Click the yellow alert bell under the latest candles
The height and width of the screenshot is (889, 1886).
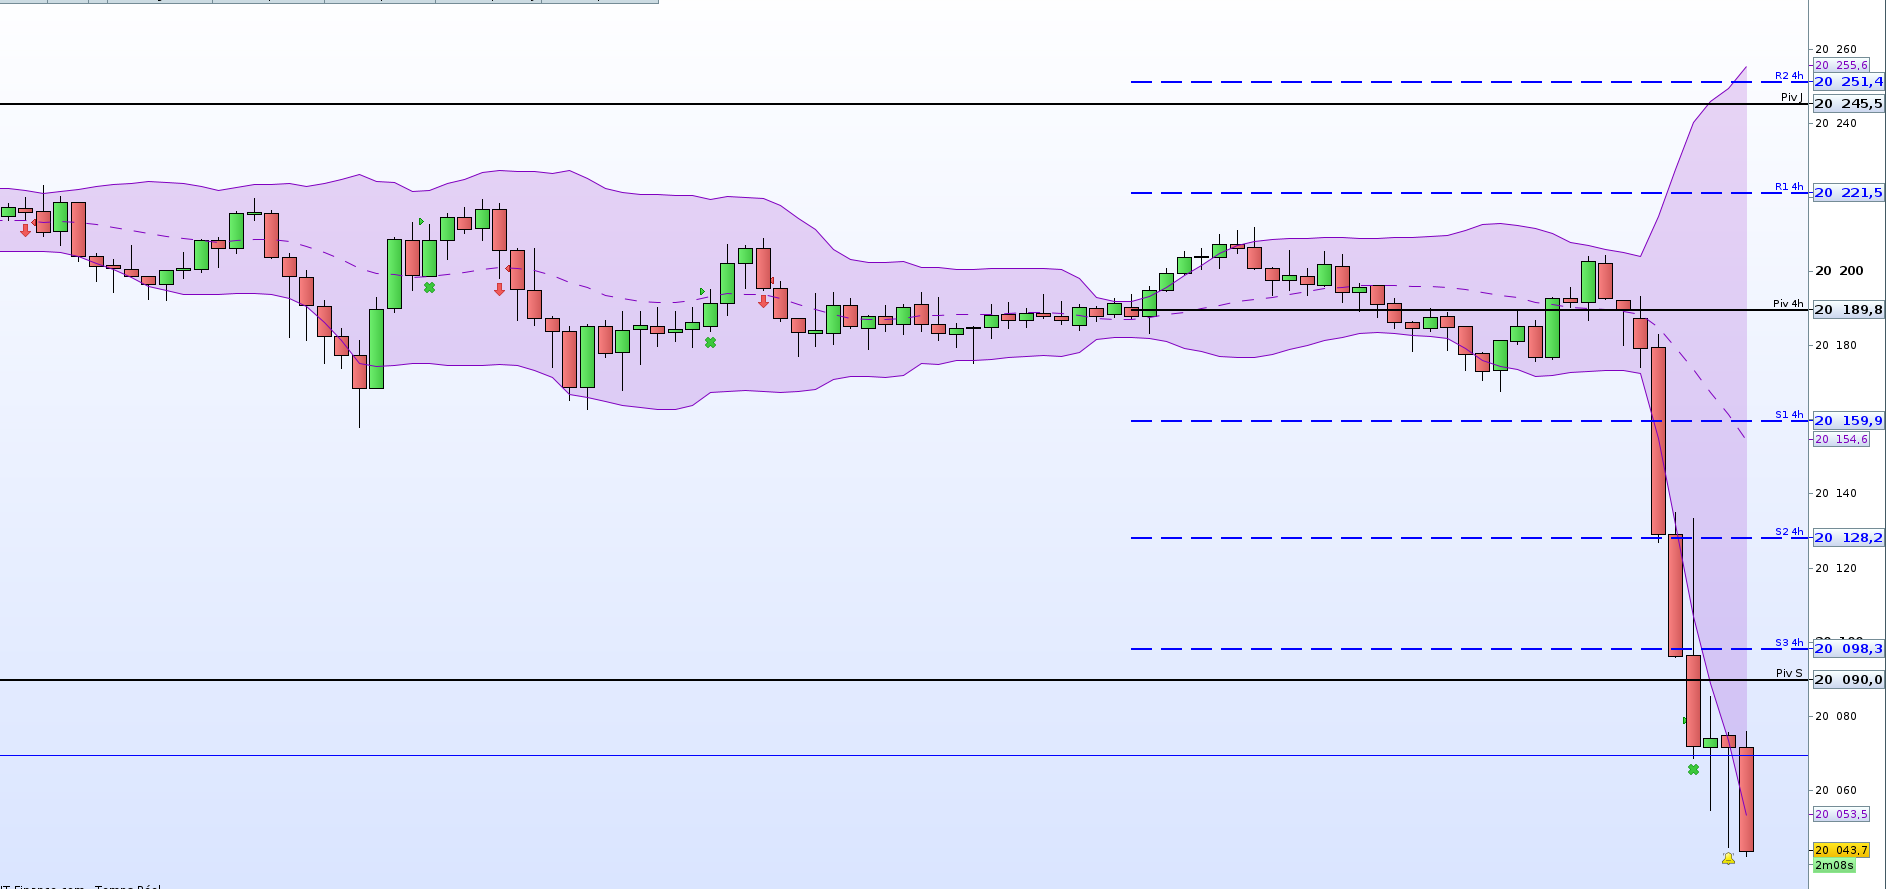pyautogui.click(x=1728, y=858)
